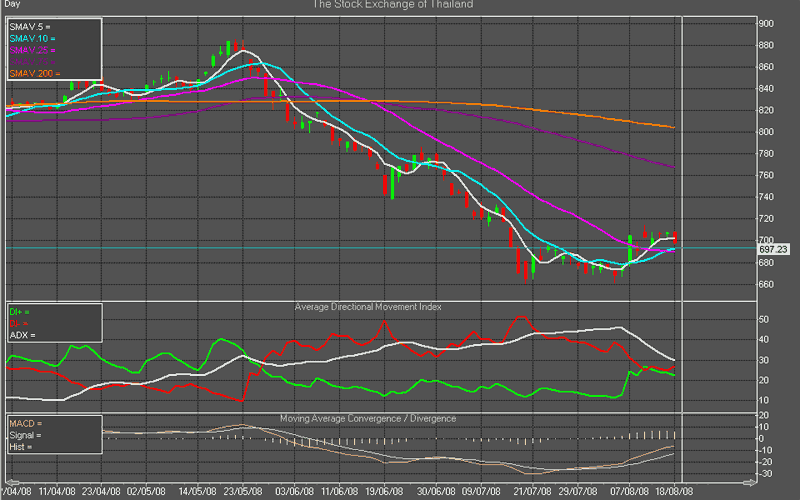Click the 800 price axis label

coord(766,132)
